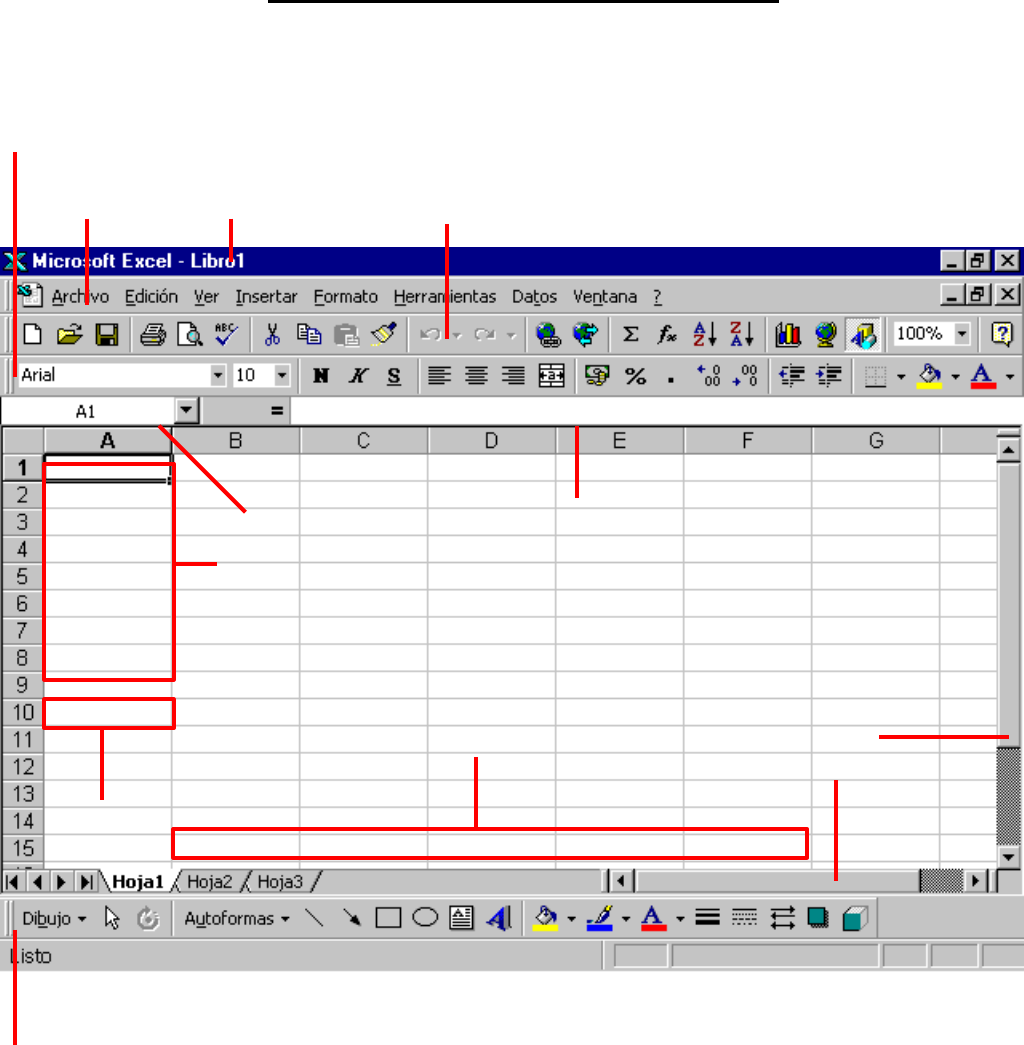Image resolution: width=1024 pixels, height=1045 pixels.
Task: Apply yellow fill color in formatting toolbar
Action: pos(930,376)
